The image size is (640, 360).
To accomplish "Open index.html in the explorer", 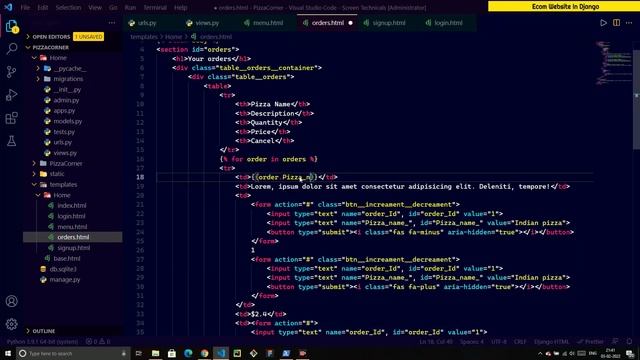I will 71,206.
